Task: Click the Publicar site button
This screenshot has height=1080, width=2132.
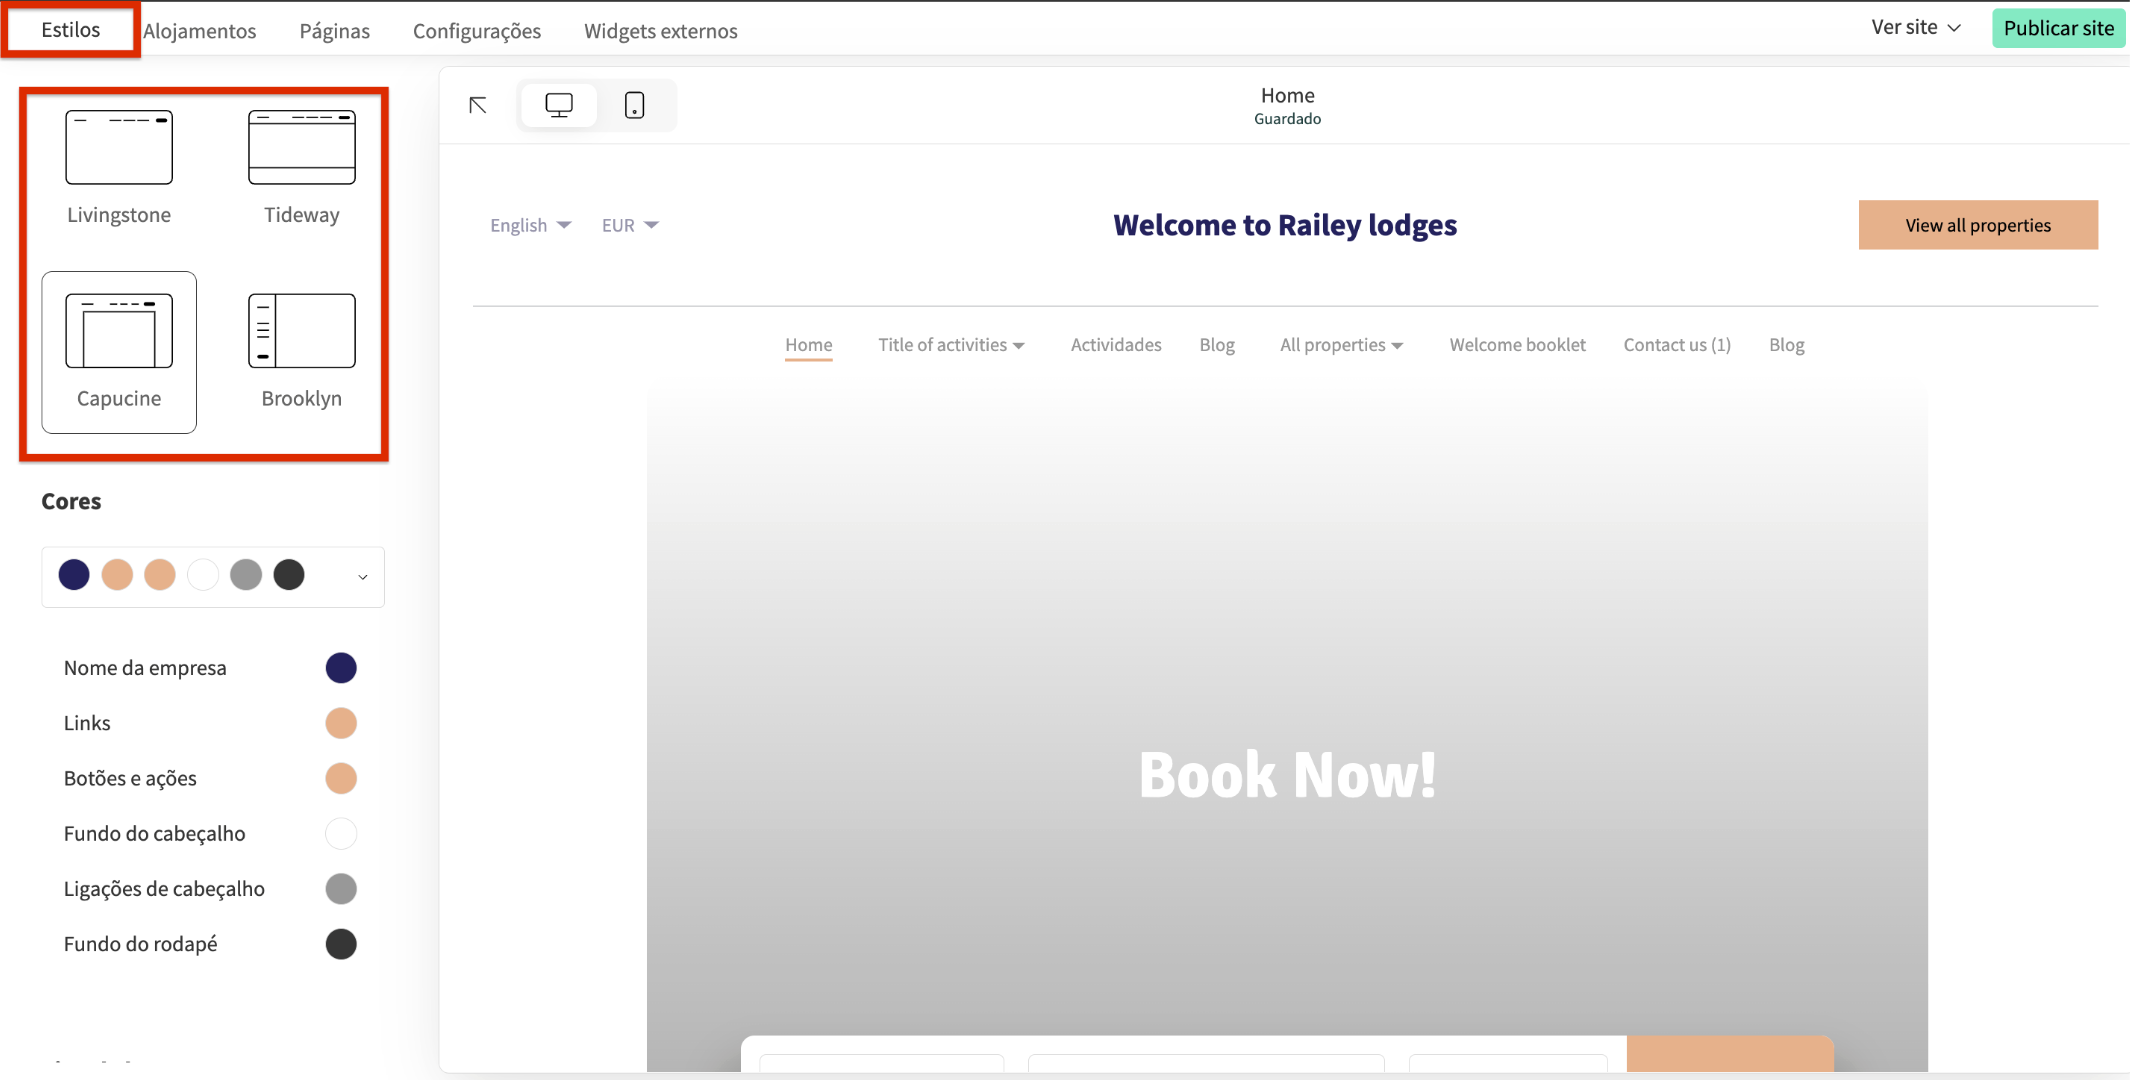Action: click(2058, 28)
